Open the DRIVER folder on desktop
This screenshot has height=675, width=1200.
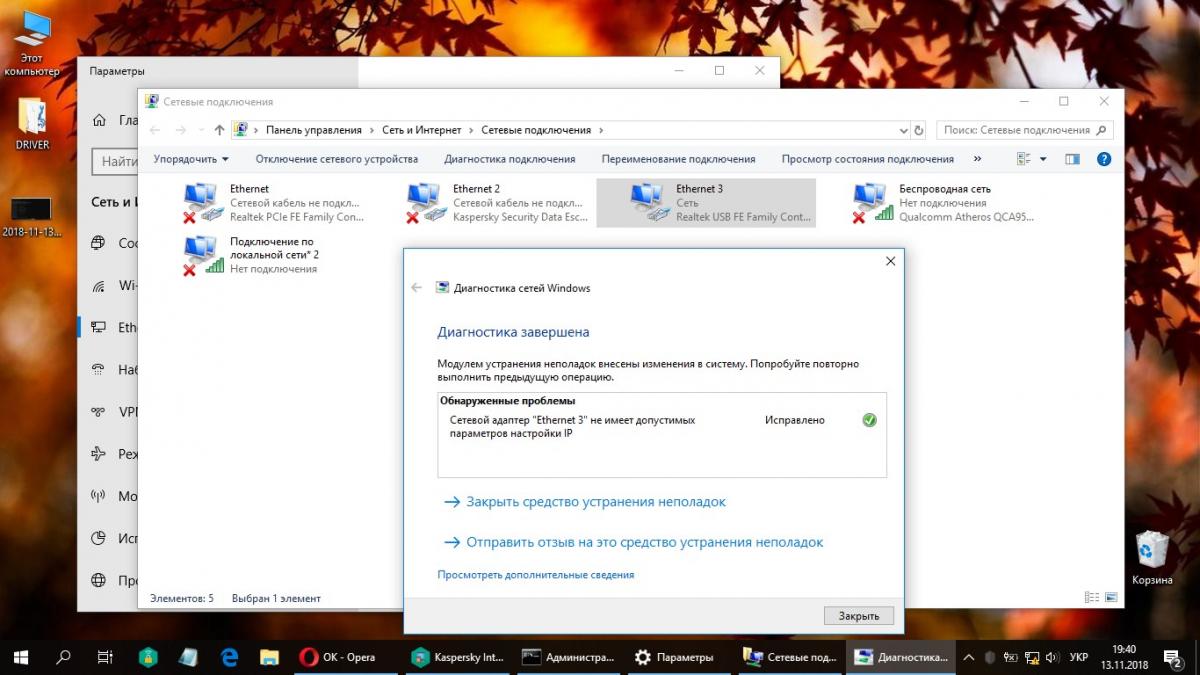32,124
